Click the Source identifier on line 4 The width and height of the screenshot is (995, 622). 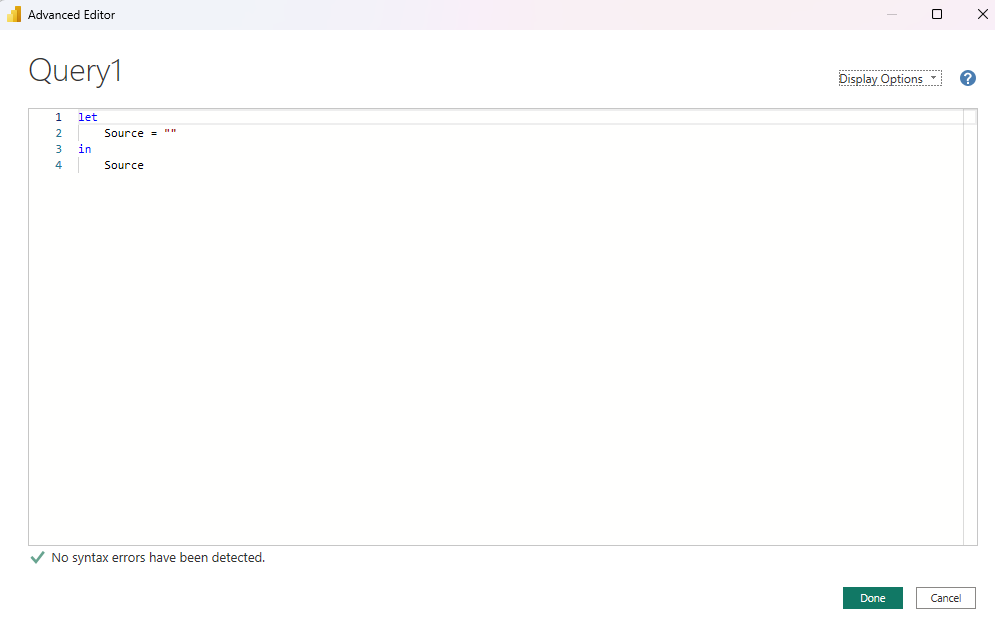point(123,164)
